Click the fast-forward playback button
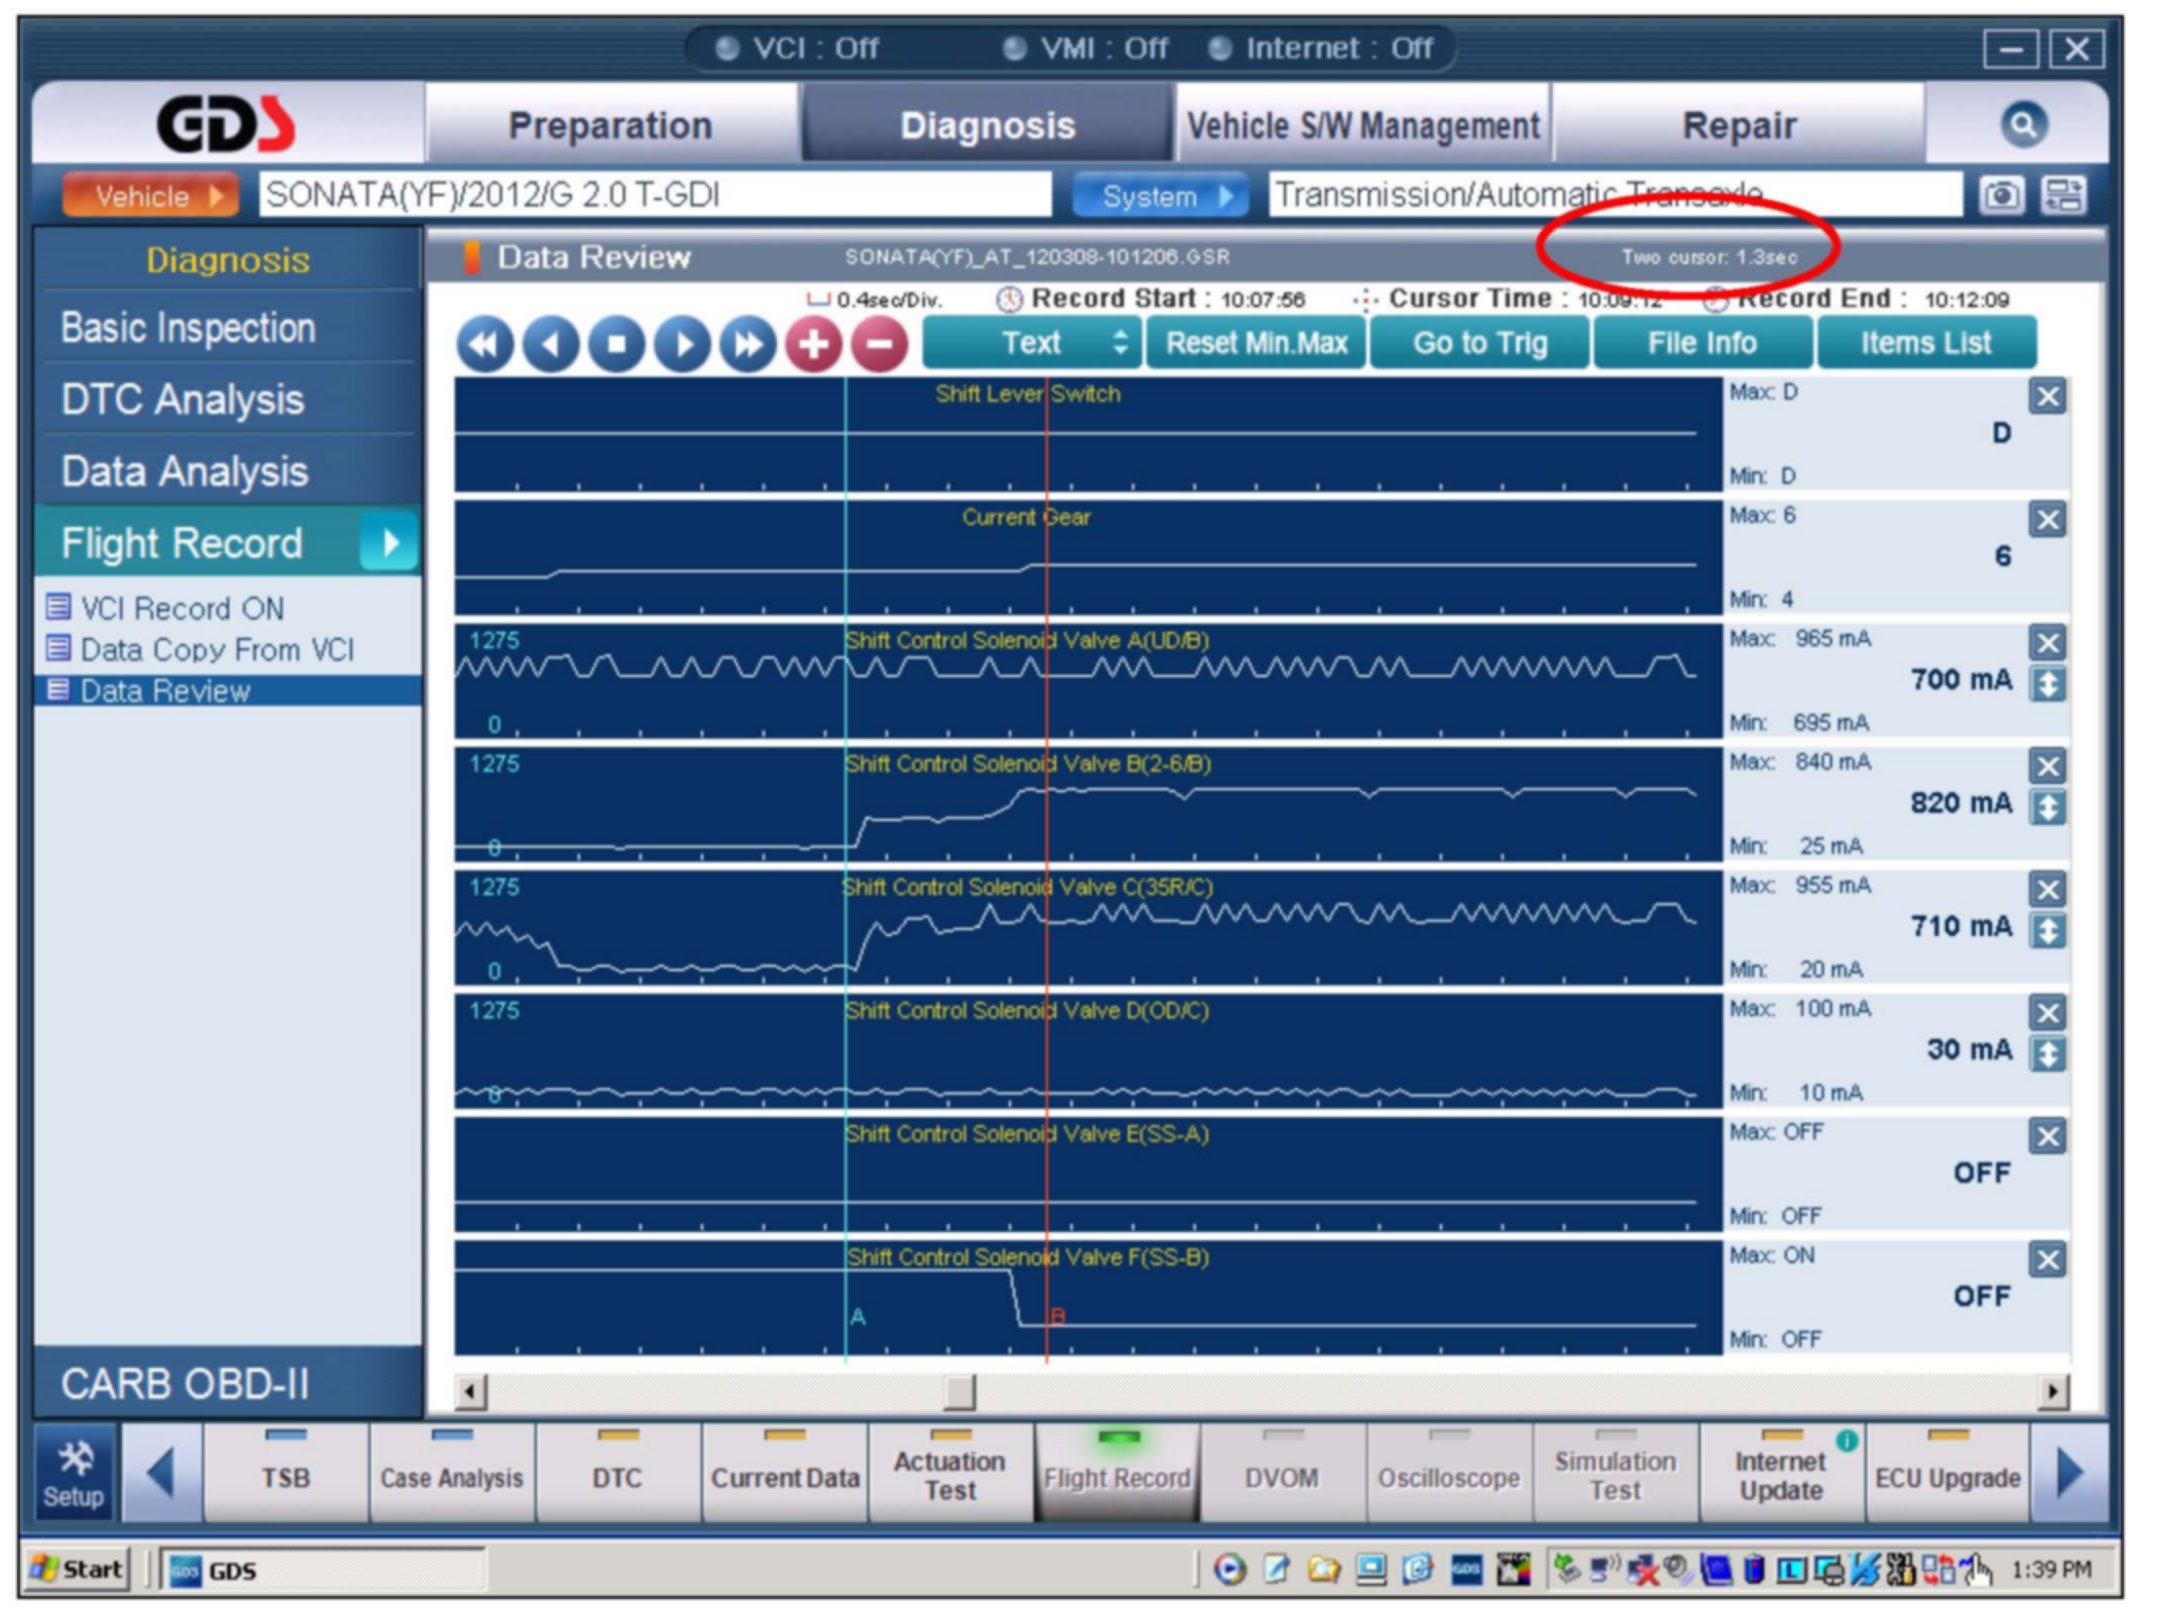Screen dimensions: 2161x1617 pyautogui.click(x=747, y=344)
